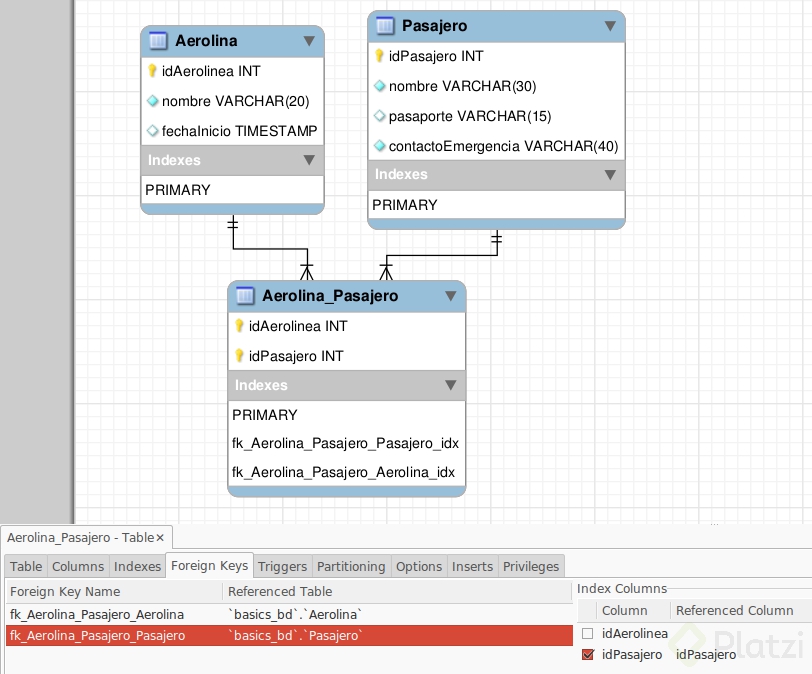Click the Pasajero table header icon
The width and height of the screenshot is (812, 674).
[x=385, y=26]
